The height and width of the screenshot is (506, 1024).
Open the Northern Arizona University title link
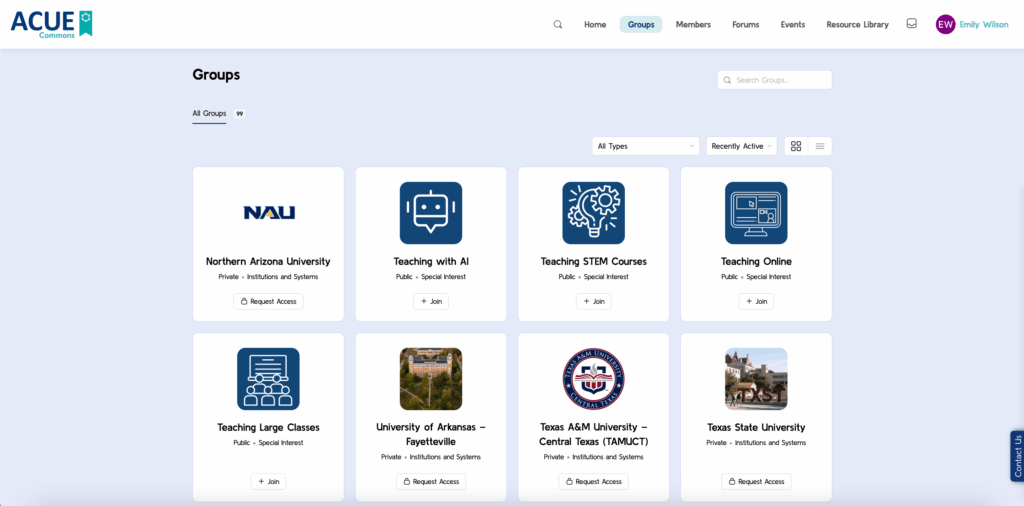[x=268, y=261]
